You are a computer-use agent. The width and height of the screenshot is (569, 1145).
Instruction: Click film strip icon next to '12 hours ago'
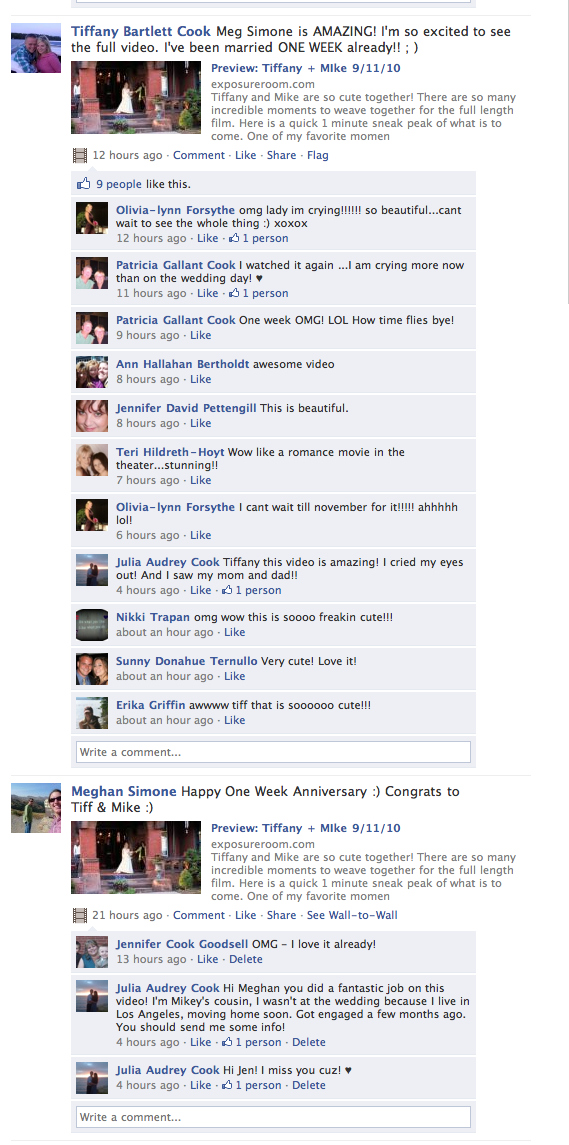click(80, 155)
